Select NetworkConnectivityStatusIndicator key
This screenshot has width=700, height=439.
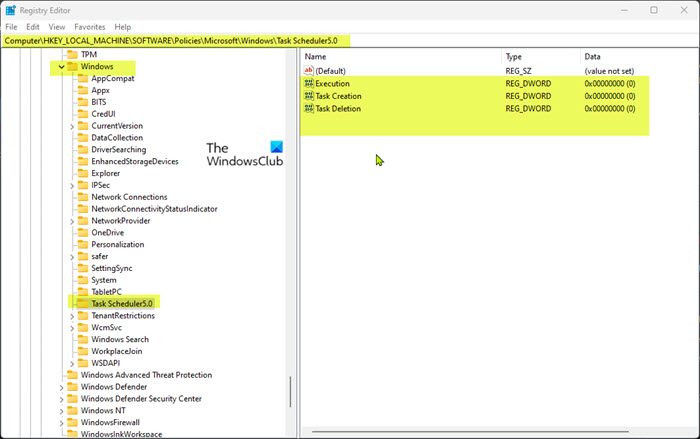coord(154,209)
